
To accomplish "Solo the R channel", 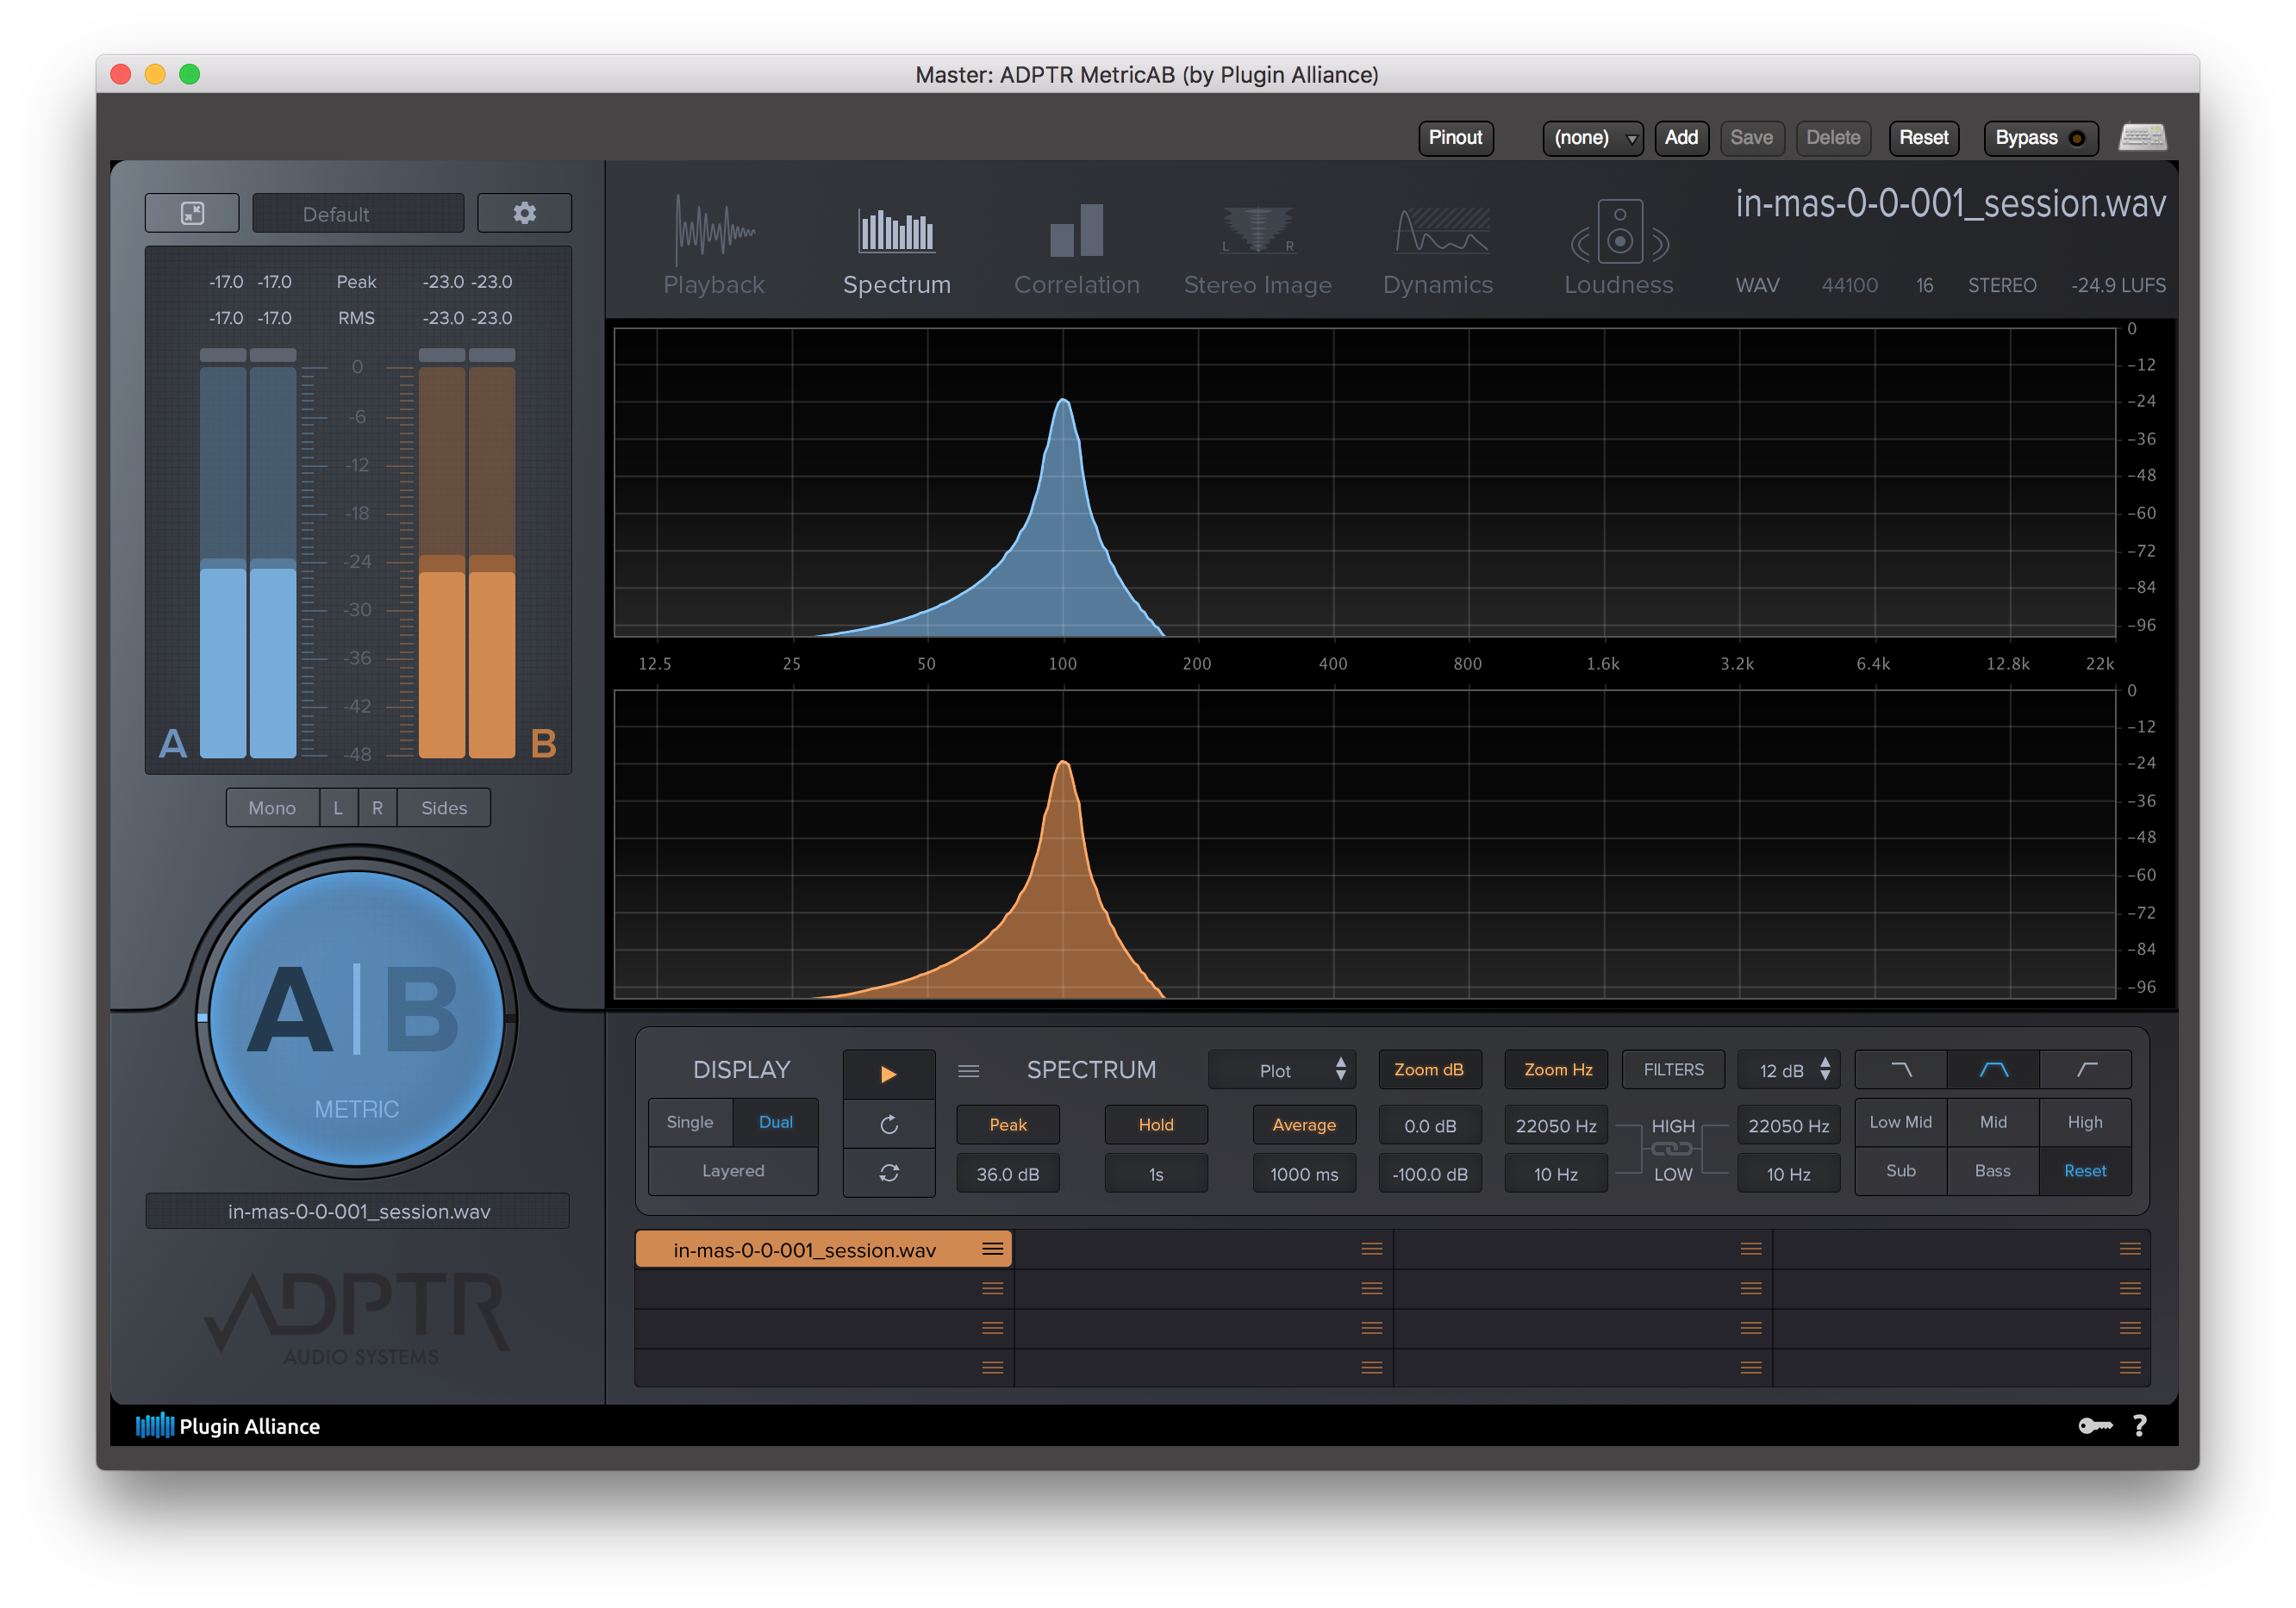I will [377, 807].
